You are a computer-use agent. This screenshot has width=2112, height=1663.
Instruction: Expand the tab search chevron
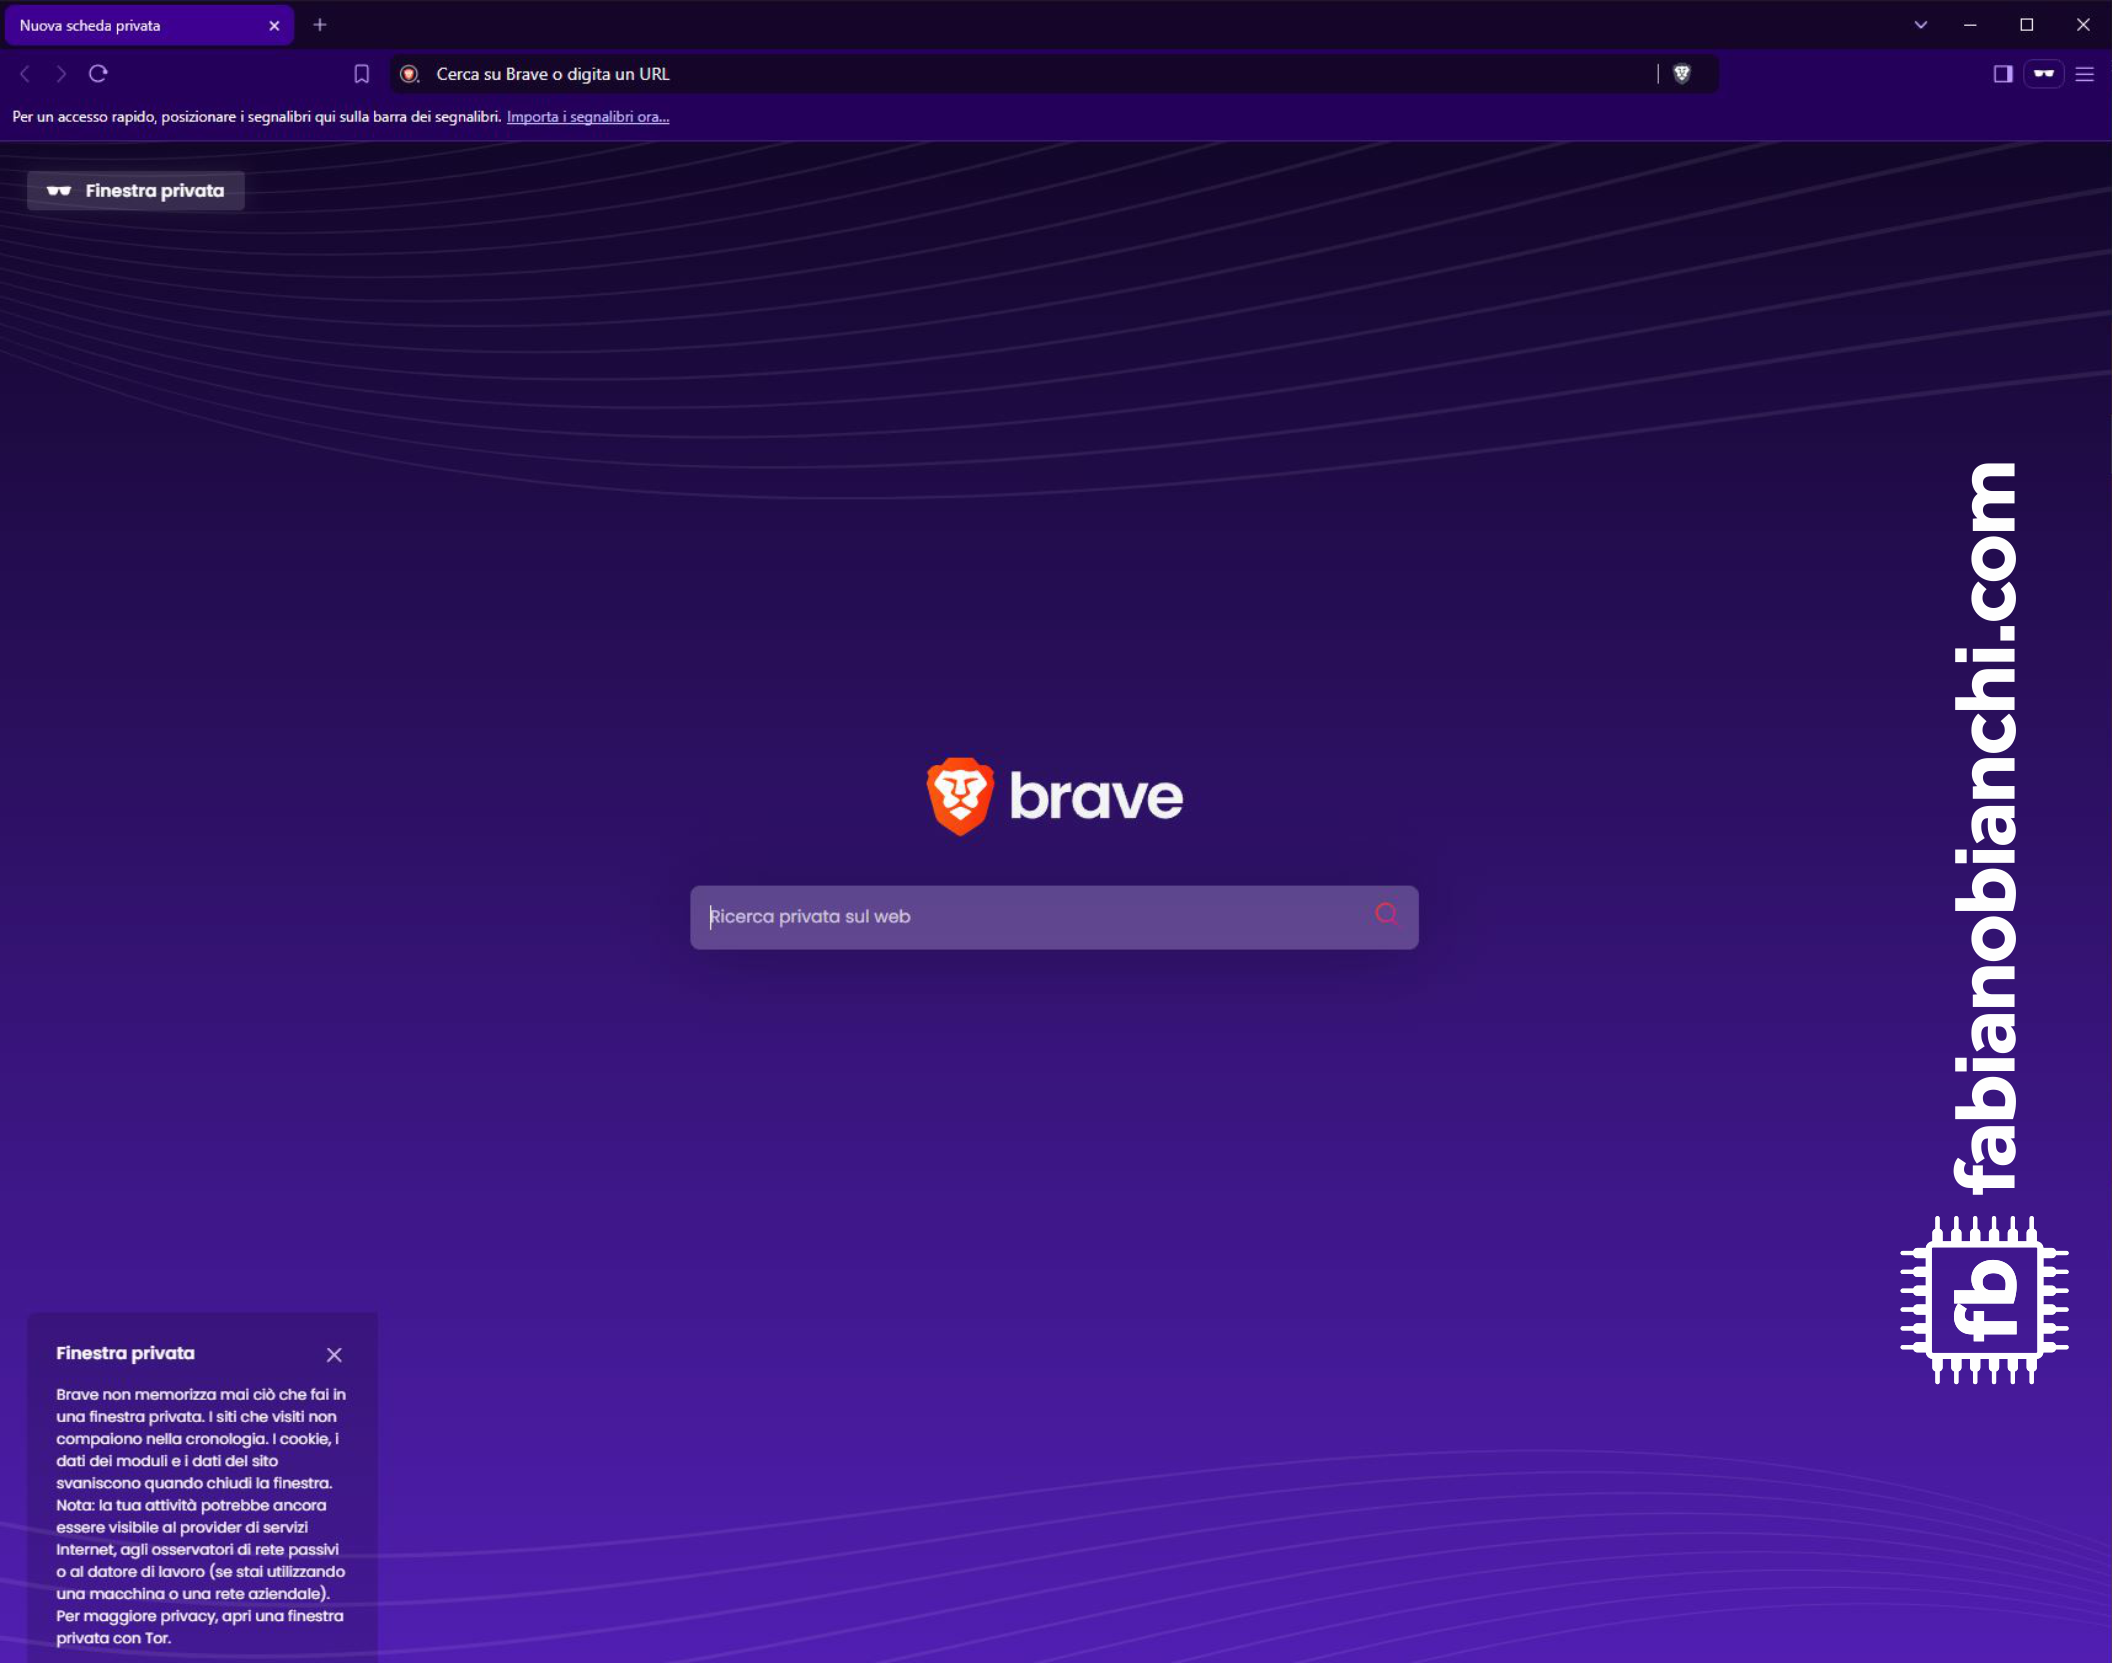tap(1921, 25)
